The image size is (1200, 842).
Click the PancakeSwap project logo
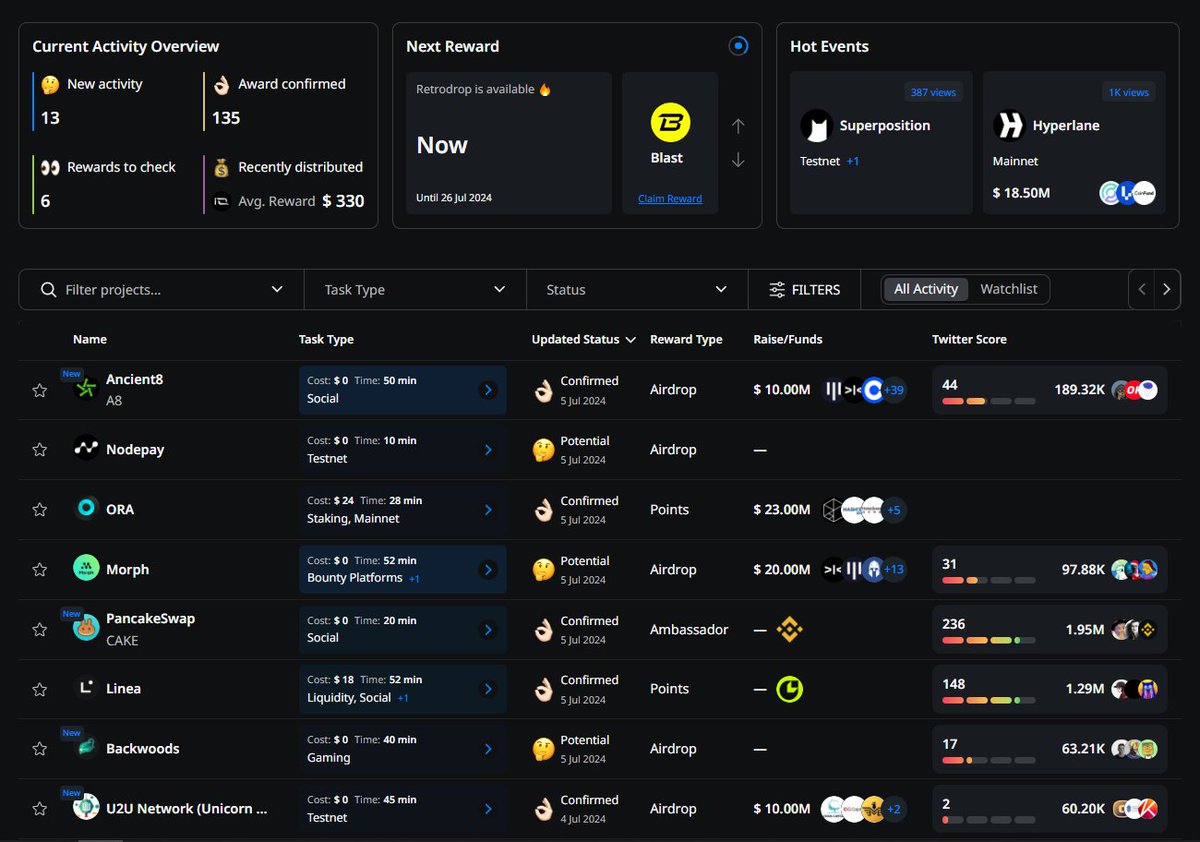tap(86, 628)
